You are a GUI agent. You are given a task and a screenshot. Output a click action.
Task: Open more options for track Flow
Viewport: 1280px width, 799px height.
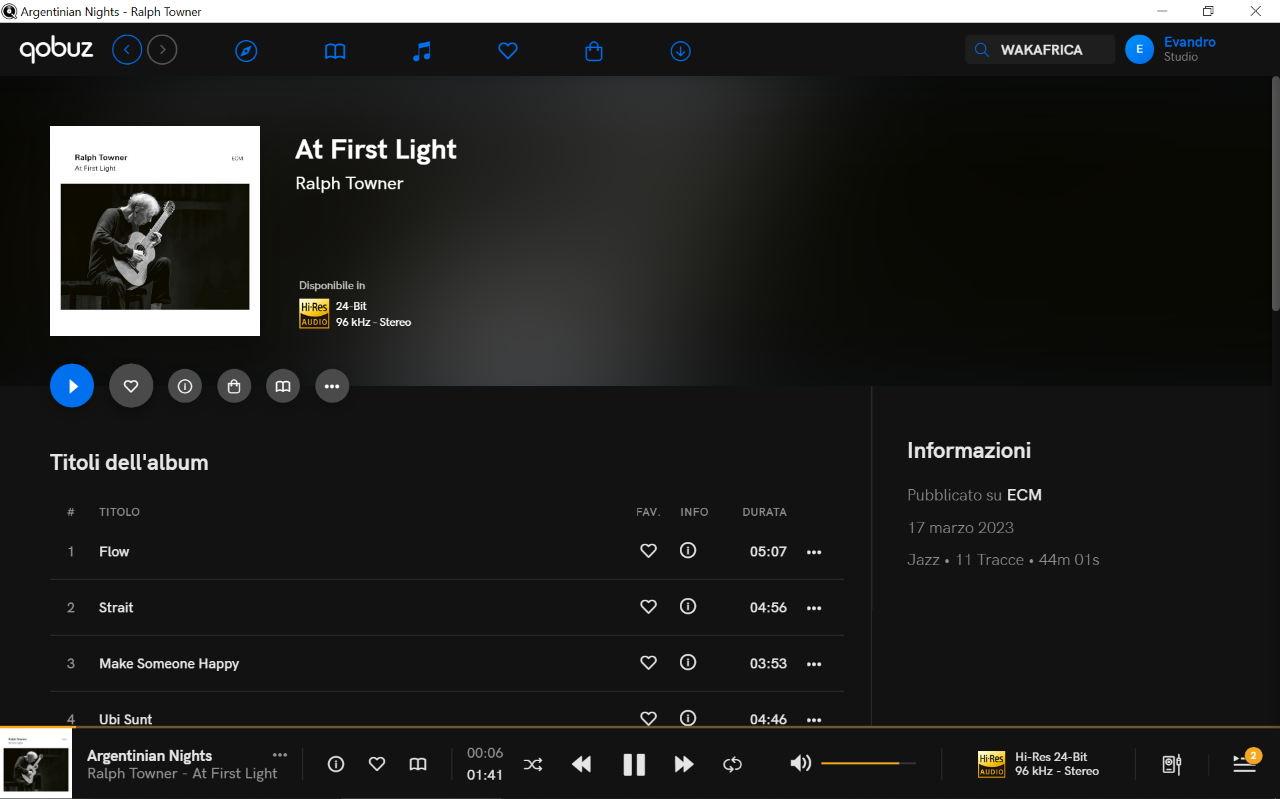(814, 552)
